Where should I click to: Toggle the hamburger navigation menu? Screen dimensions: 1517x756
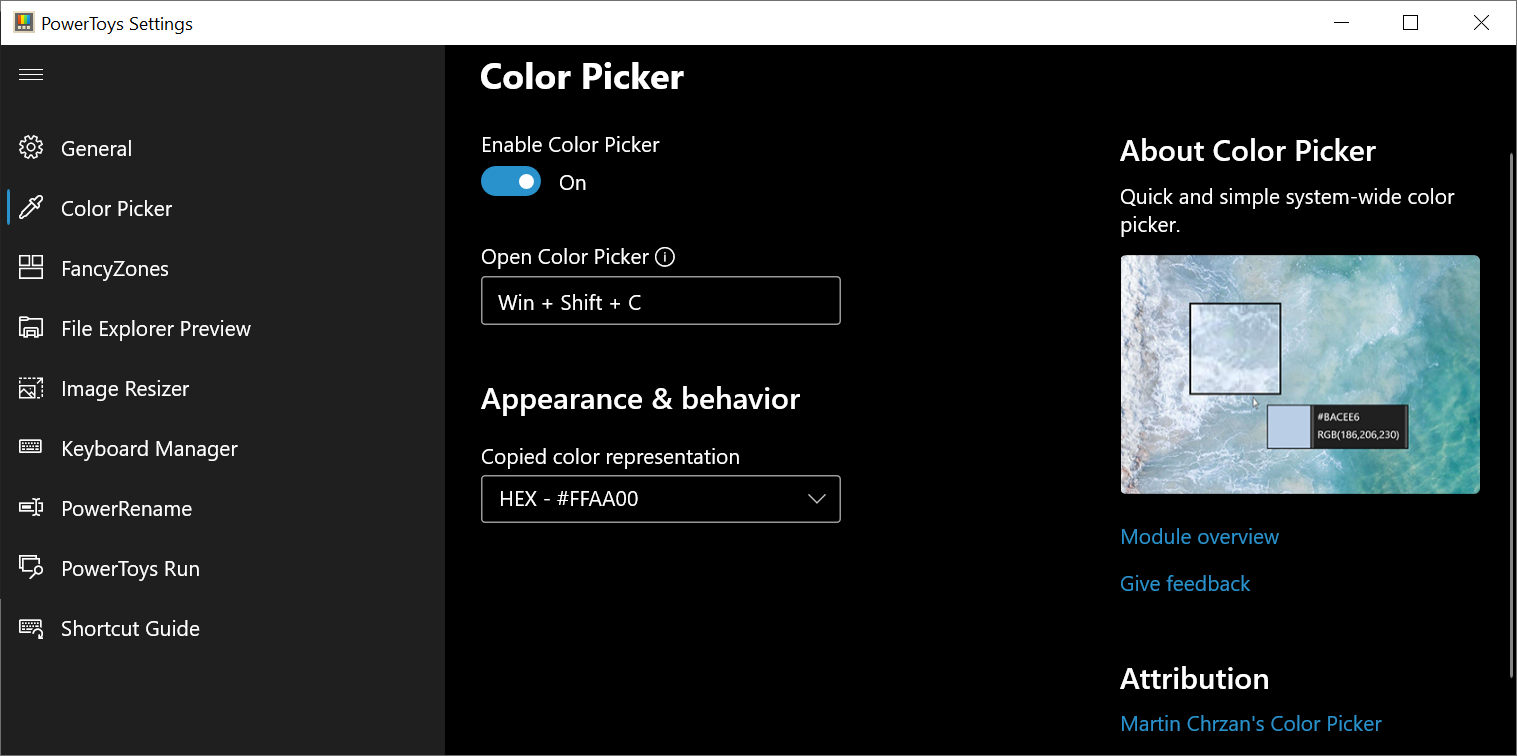pyautogui.click(x=30, y=74)
